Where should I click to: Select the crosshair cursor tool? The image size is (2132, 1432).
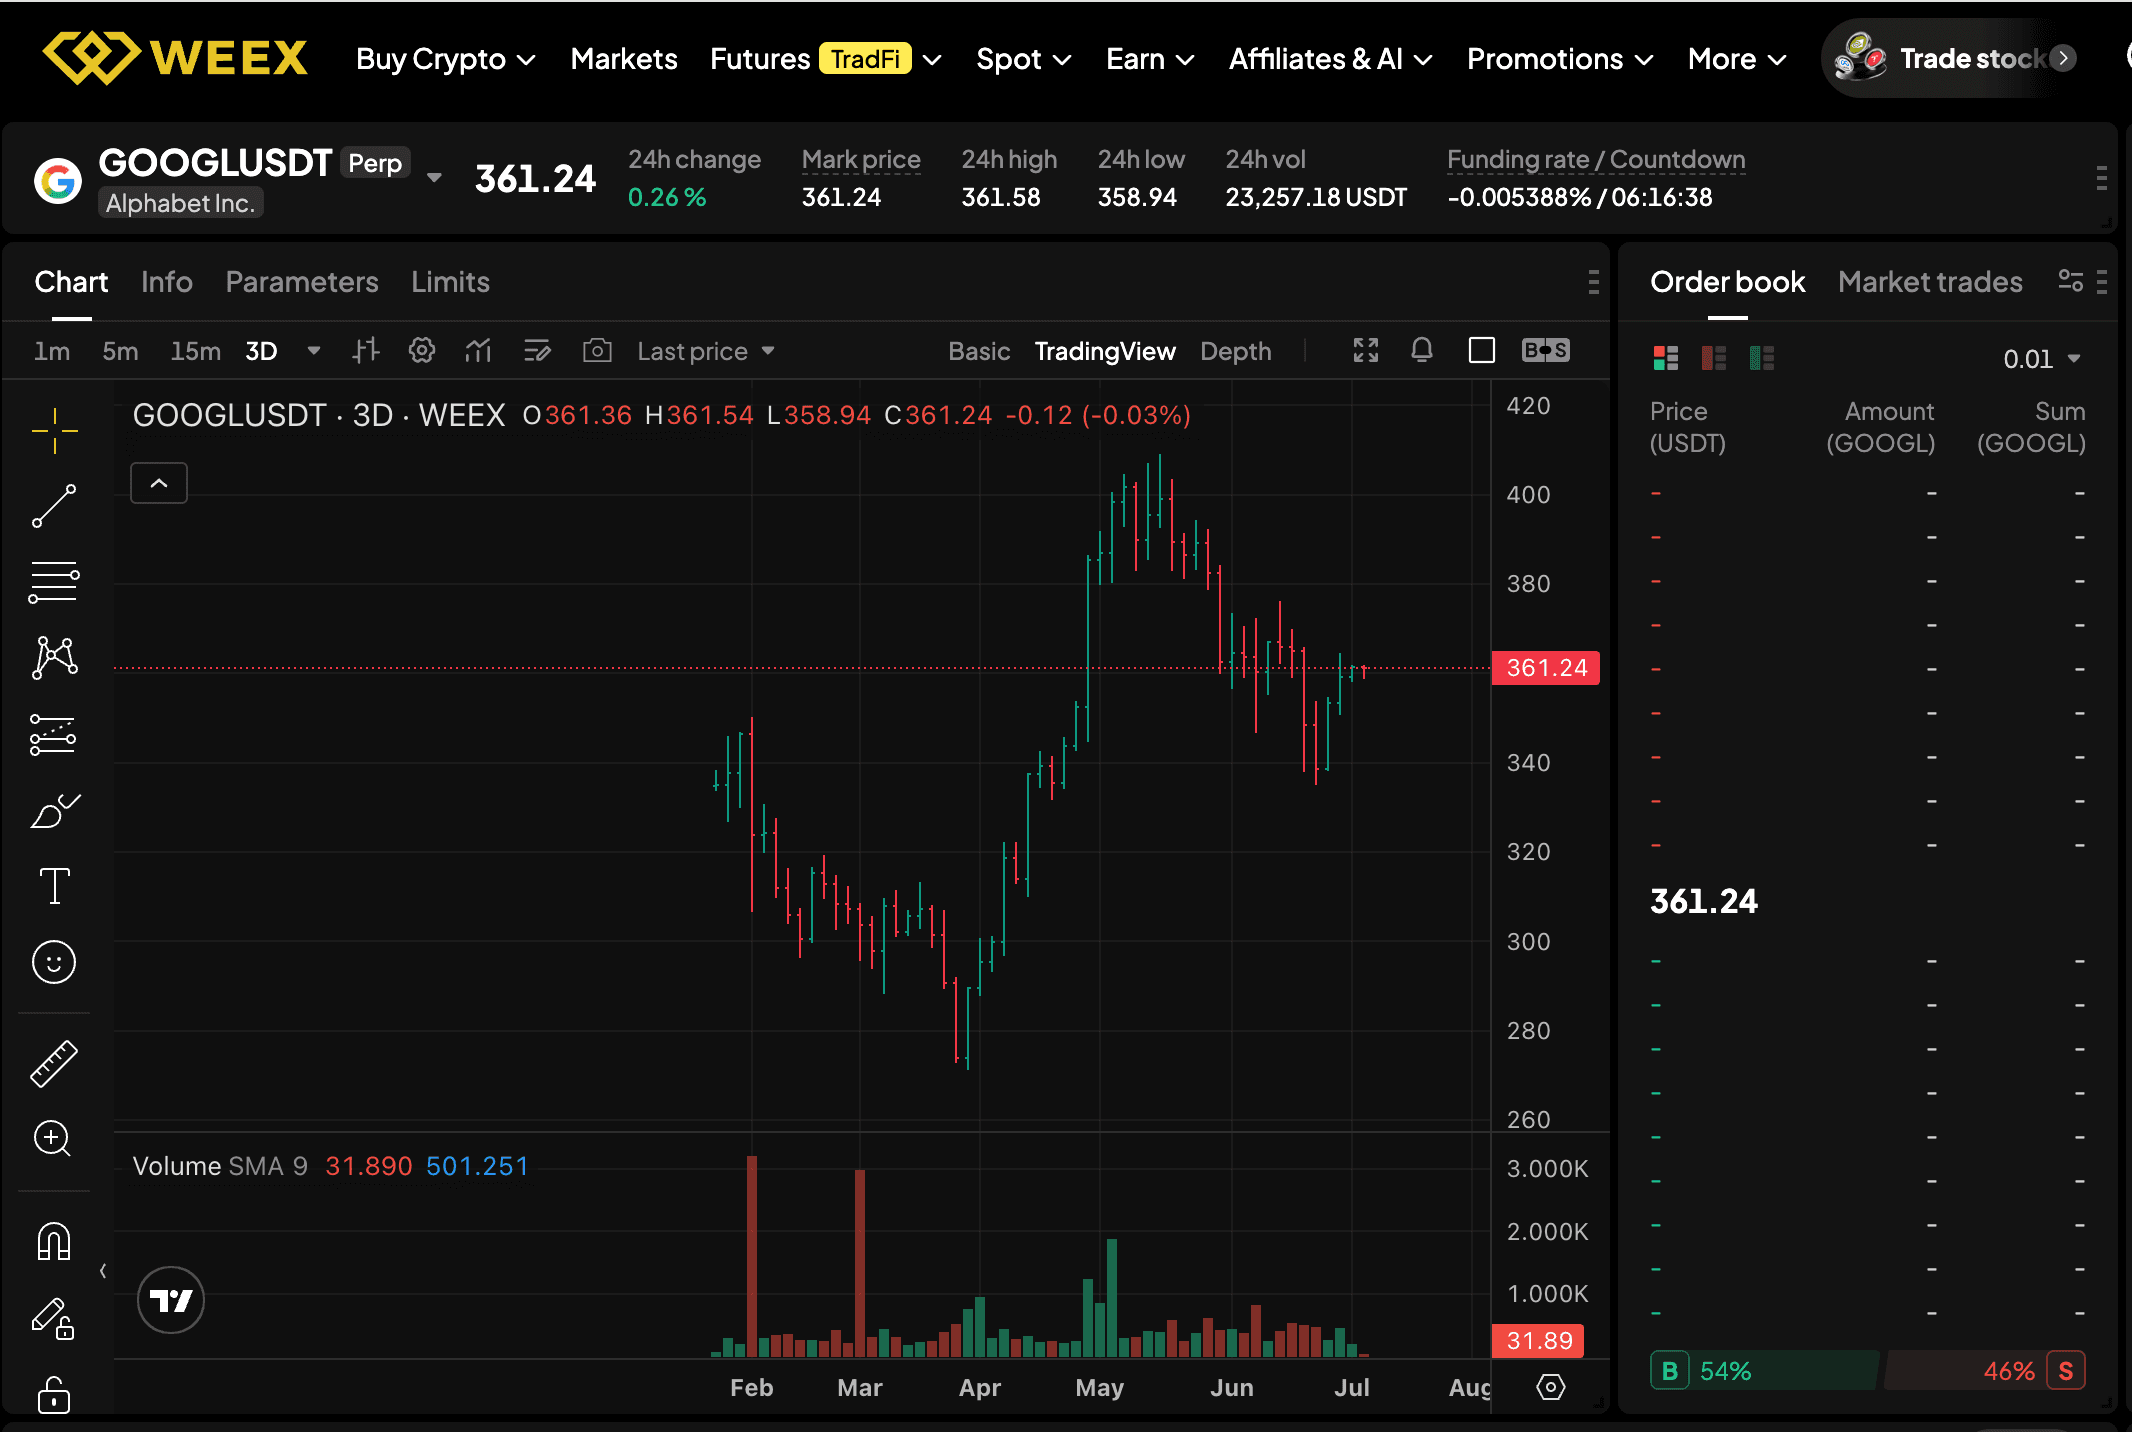point(54,431)
